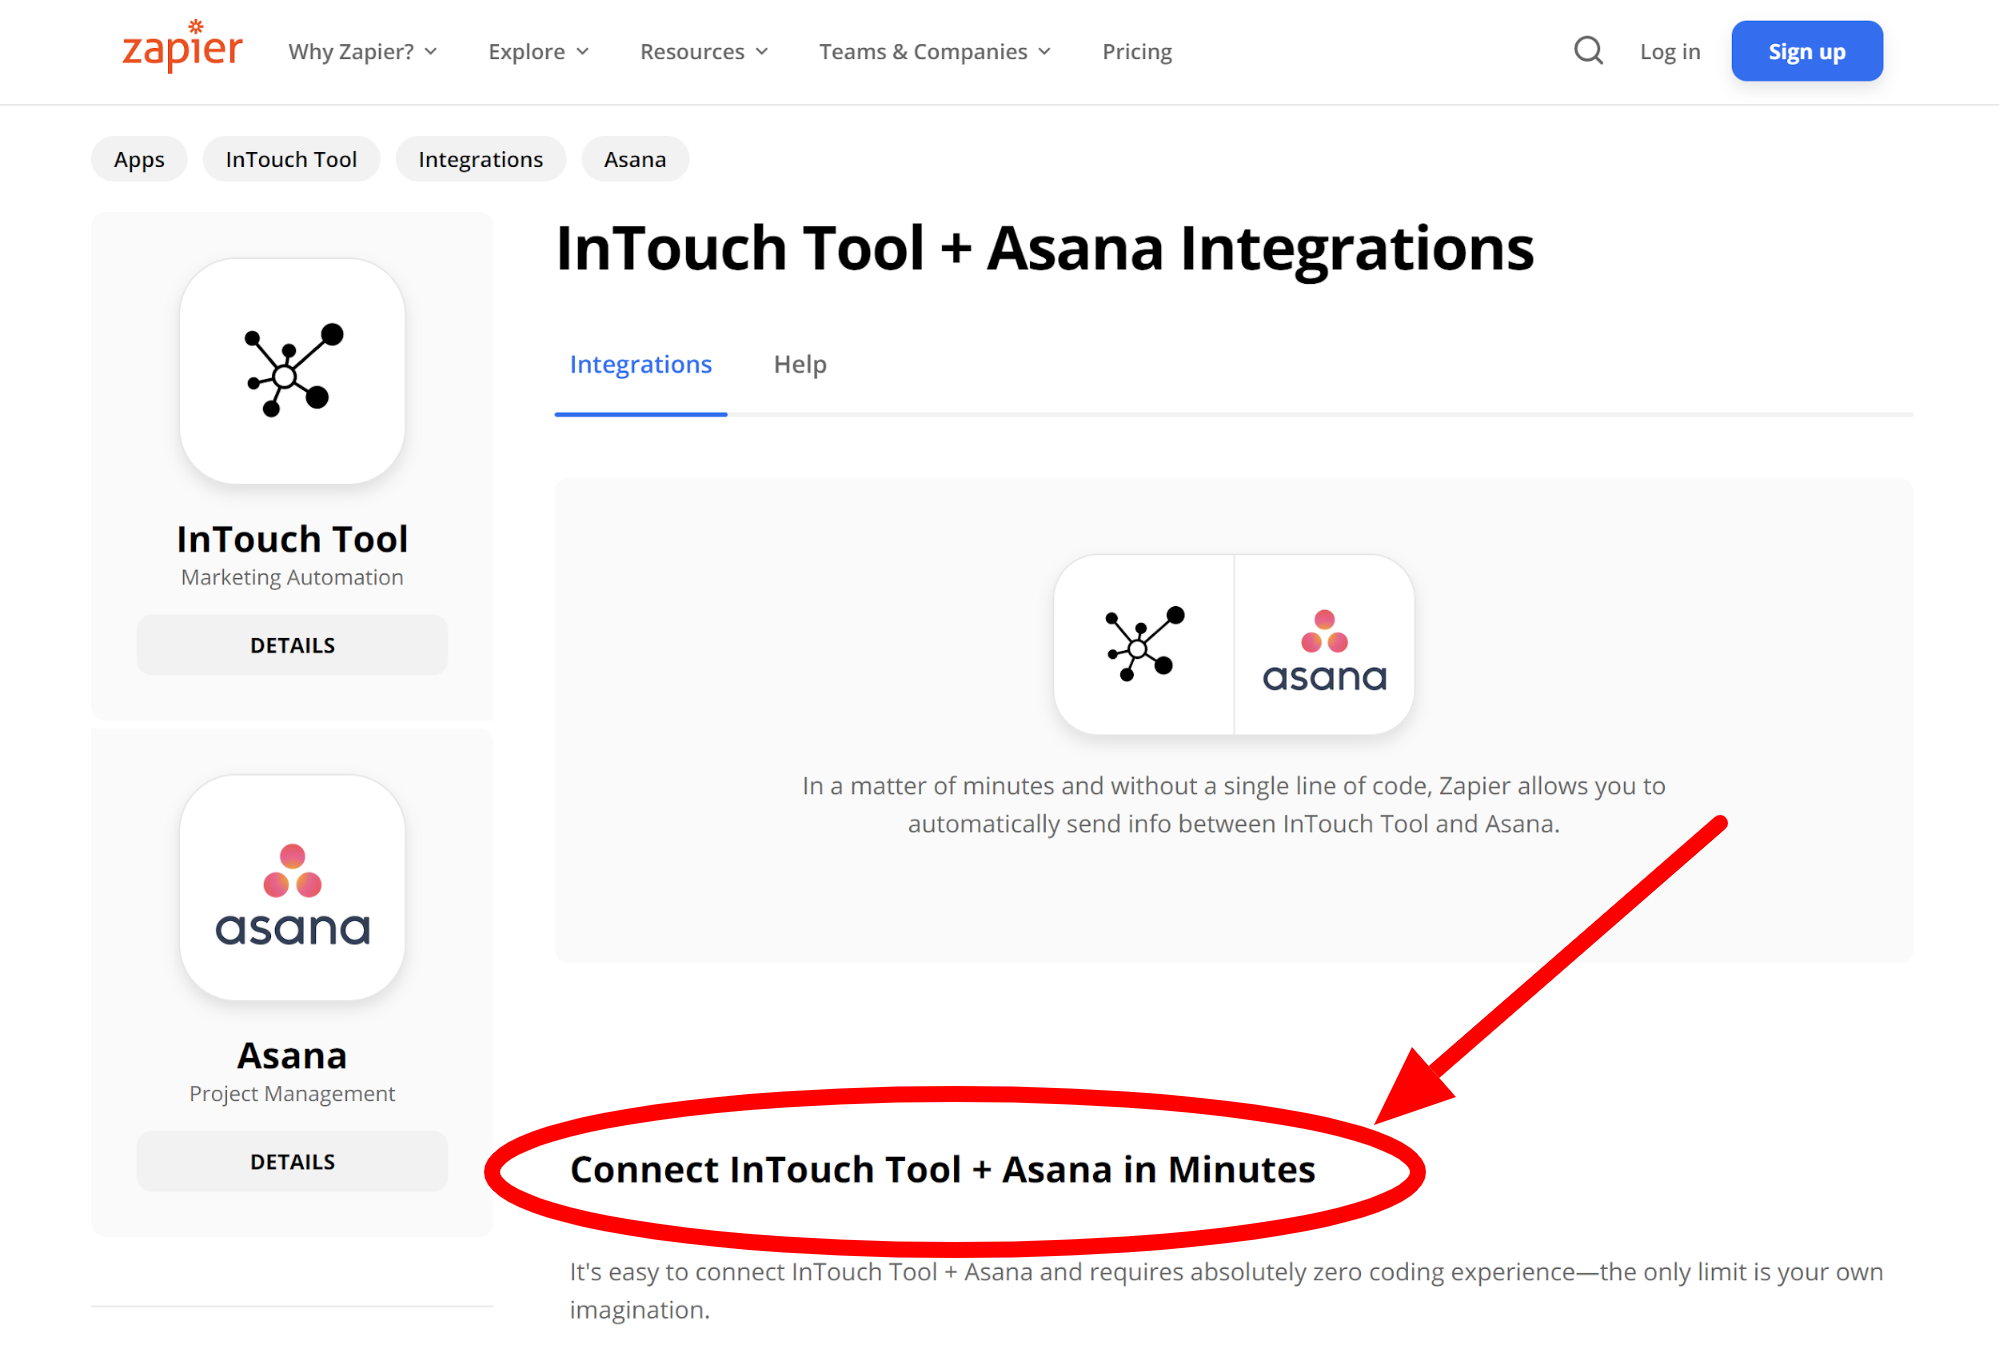Select the InTouch Tool breadcrumb
Image resolution: width=1999 pixels, height=1361 pixels.
coord(291,159)
